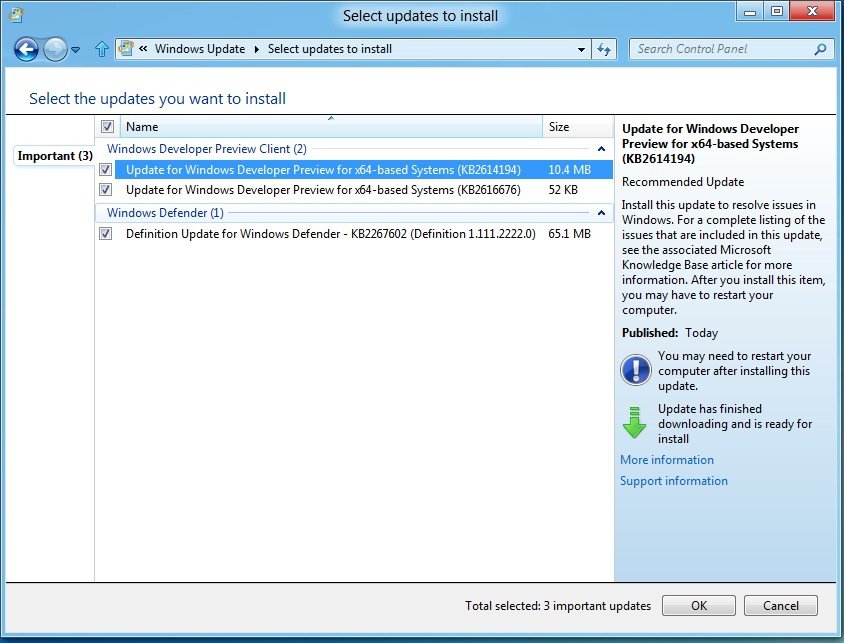Click the Cancel button
The width and height of the screenshot is (844, 643).
point(780,605)
